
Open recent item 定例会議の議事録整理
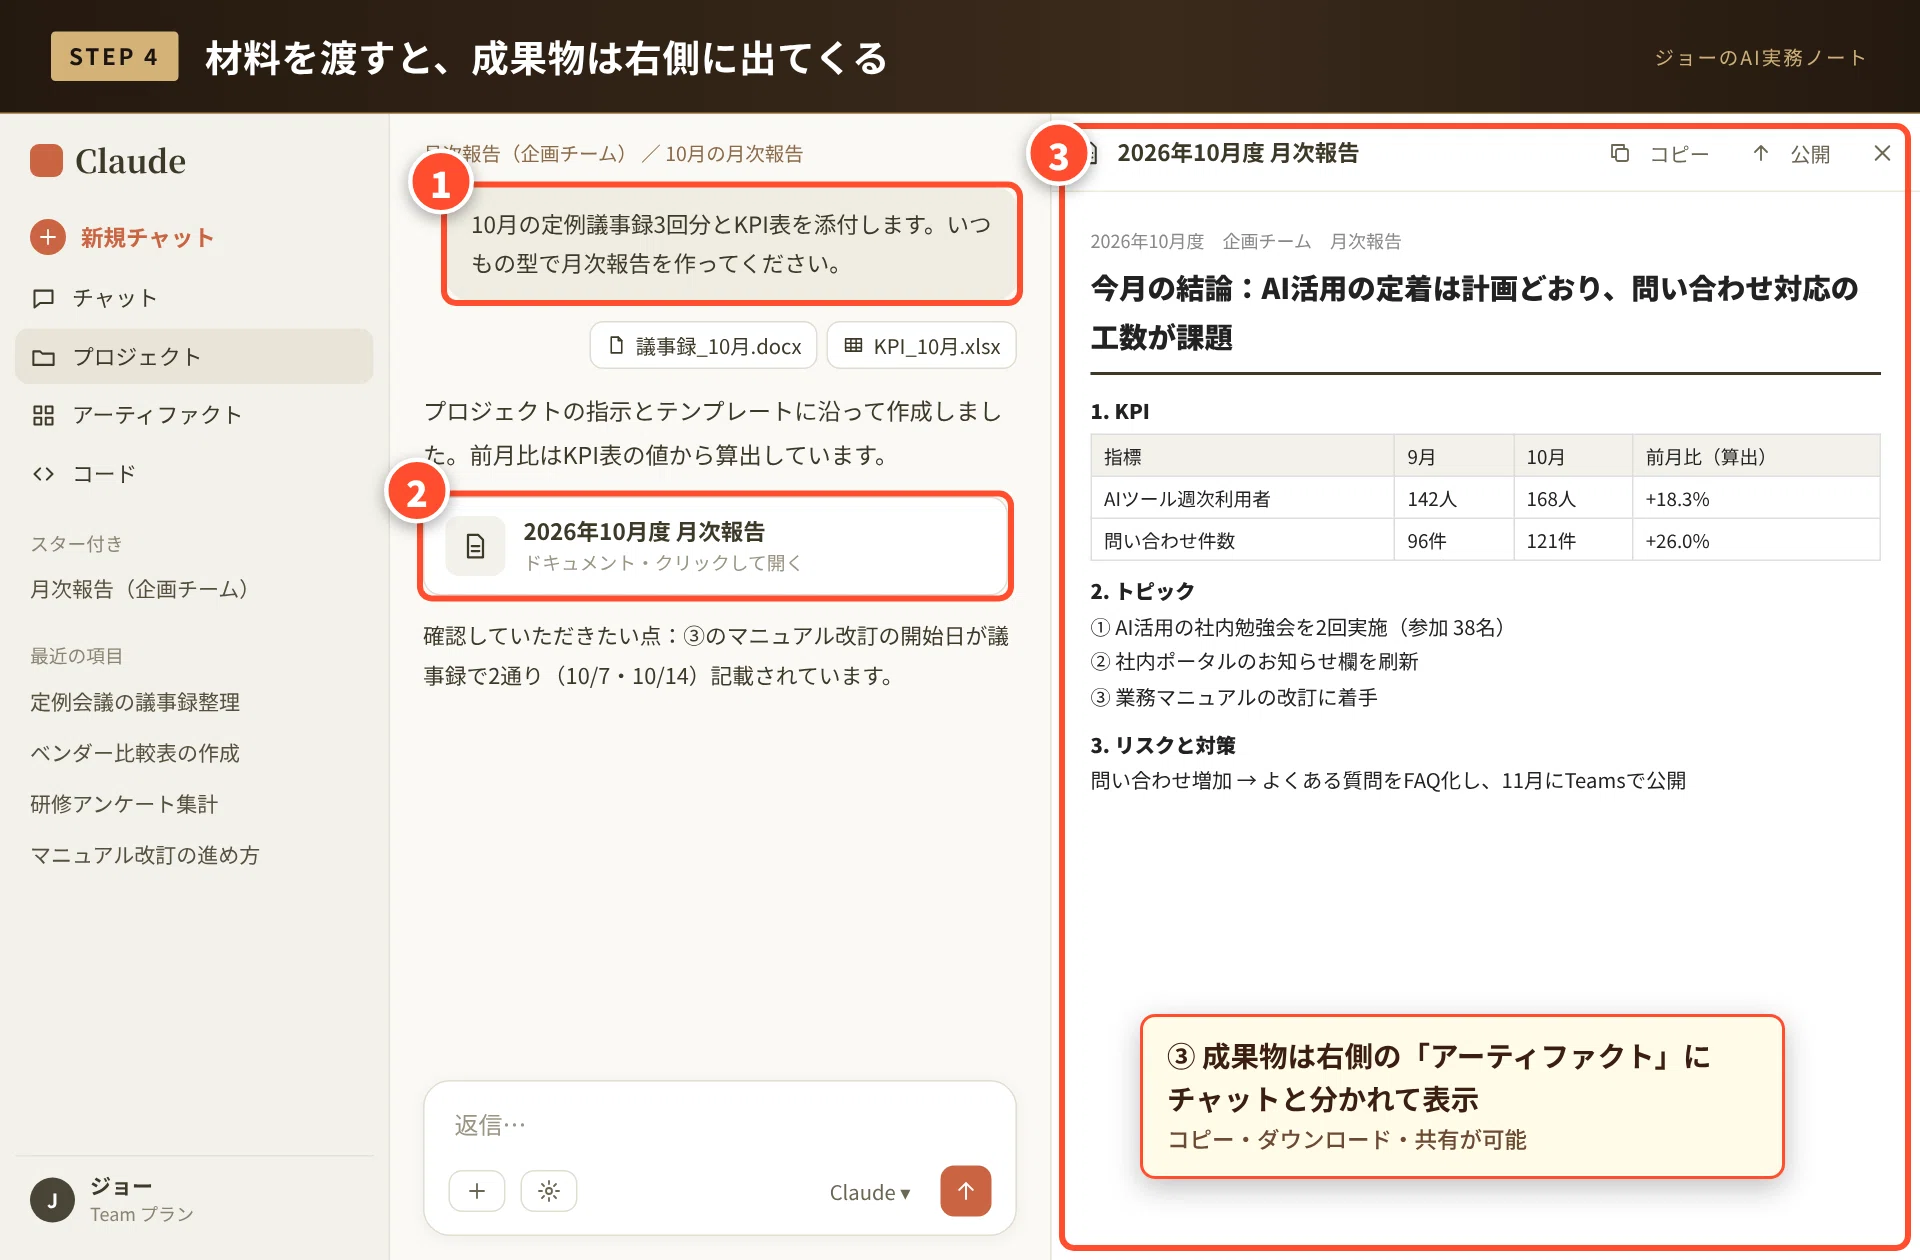[135, 702]
